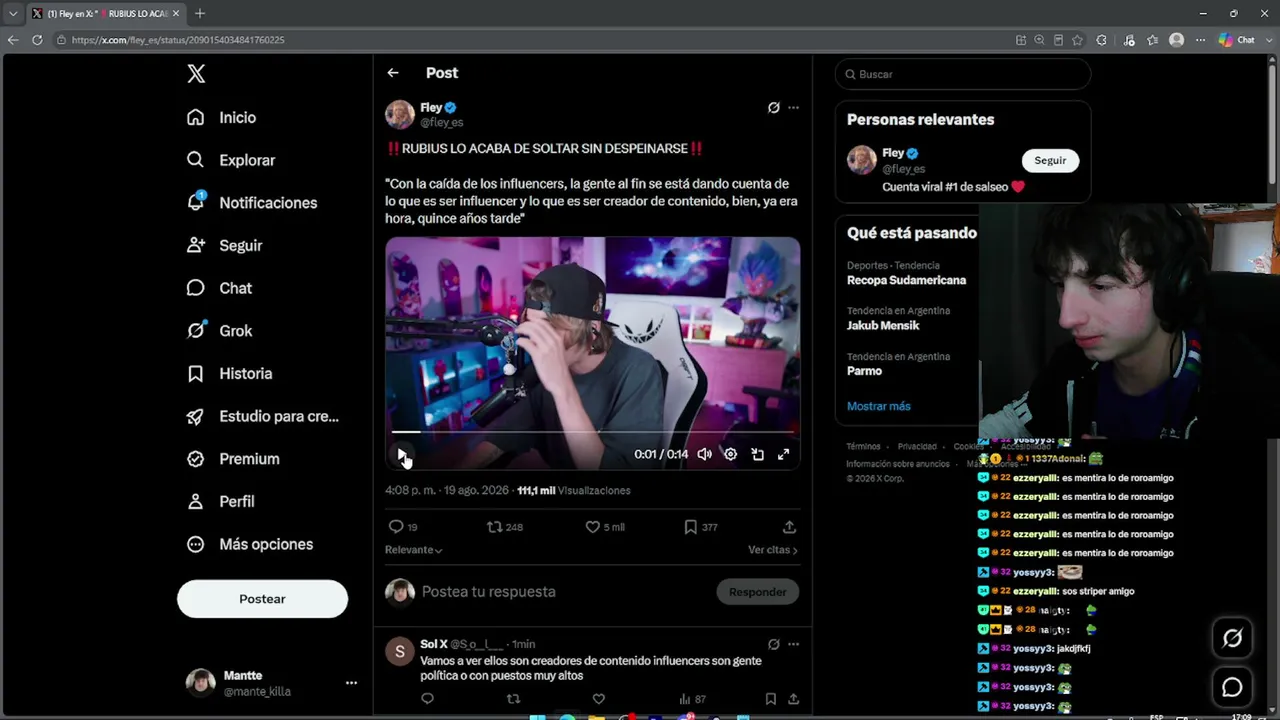Open Explorar from the sidebar
The width and height of the screenshot is (1280, 720).
pyautogui.click(x=230, y=160)
